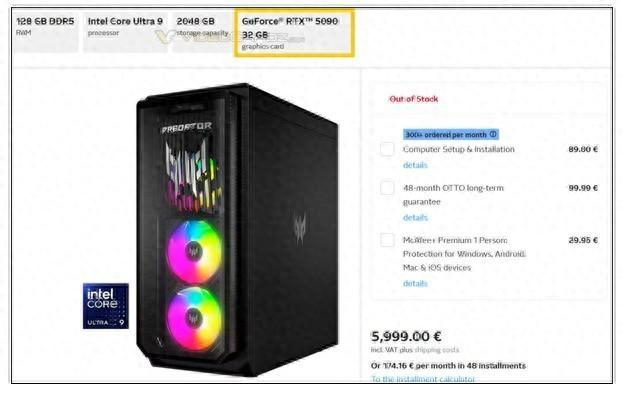This screenshot has height=400, width=623.
Task: Click the Predator PC product image
Action: coord(238,230)
